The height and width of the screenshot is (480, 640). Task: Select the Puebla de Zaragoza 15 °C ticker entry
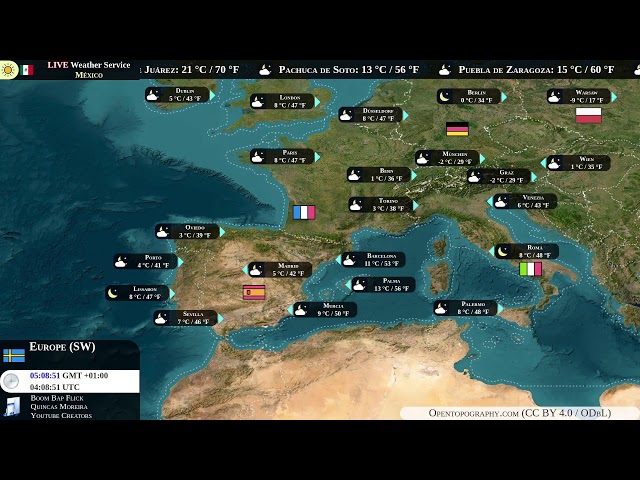[x=536, y=70]
